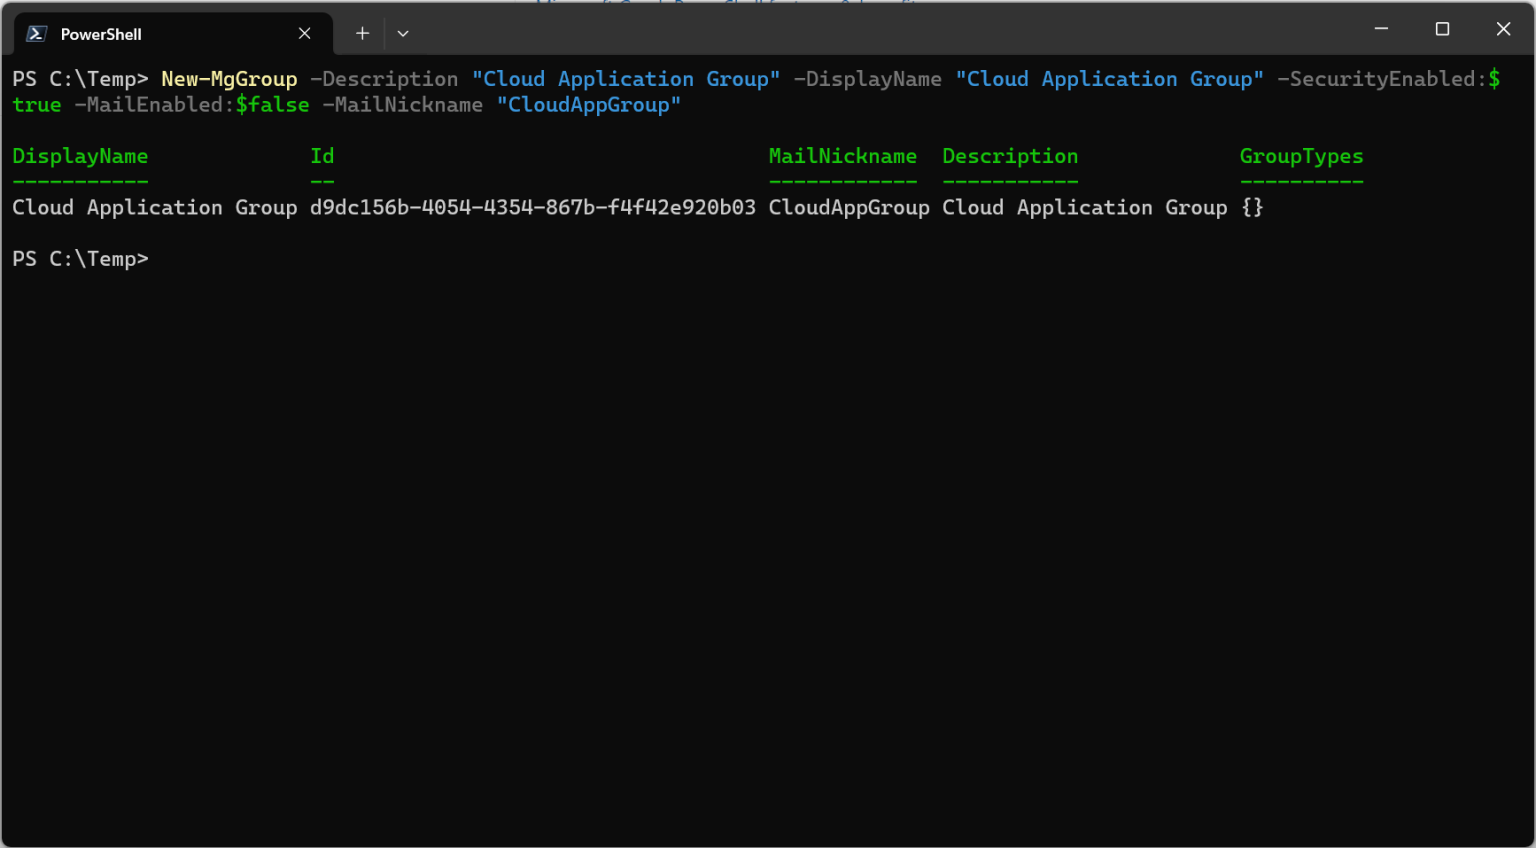The height and width of the screenshot is (848, 1536).
Task: Click the group Id GUID value
Action: pyautogui.click(x=532, y=208)
